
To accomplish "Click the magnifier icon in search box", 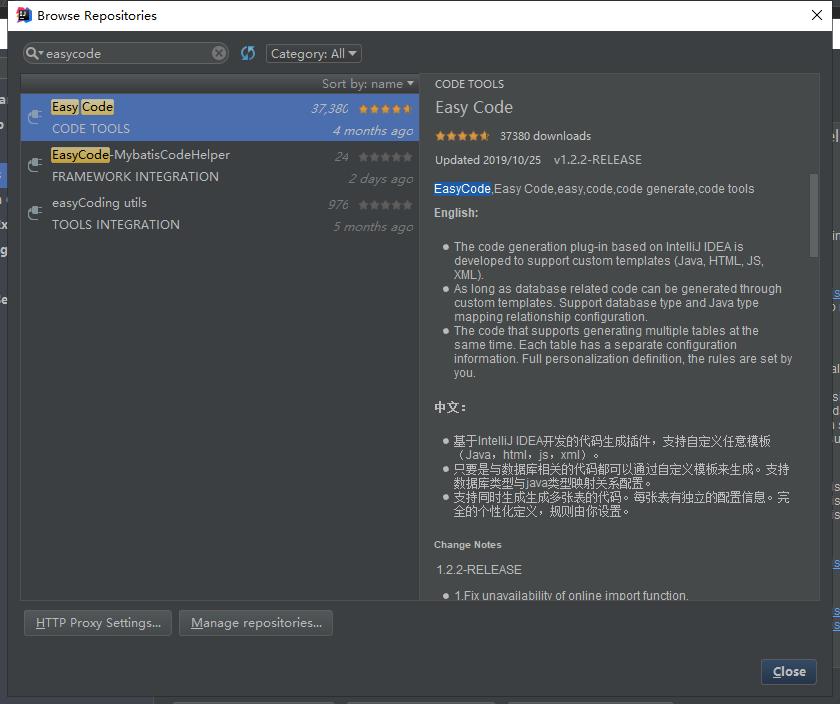I will [x=32, y=53].
